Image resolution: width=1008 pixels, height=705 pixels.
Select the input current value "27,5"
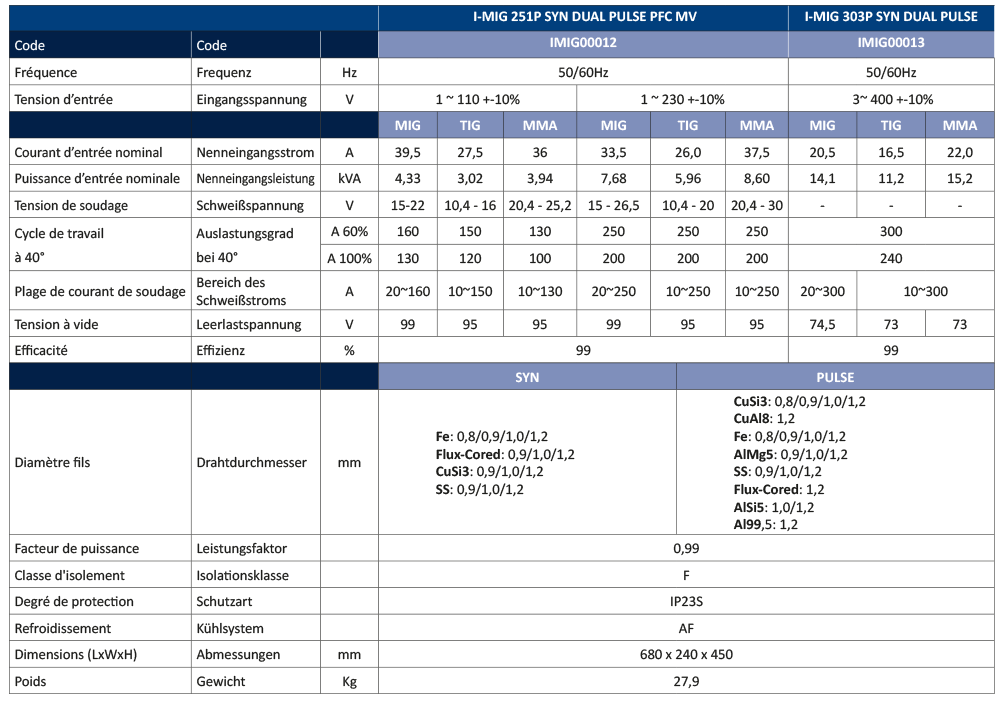coord(470,153)
